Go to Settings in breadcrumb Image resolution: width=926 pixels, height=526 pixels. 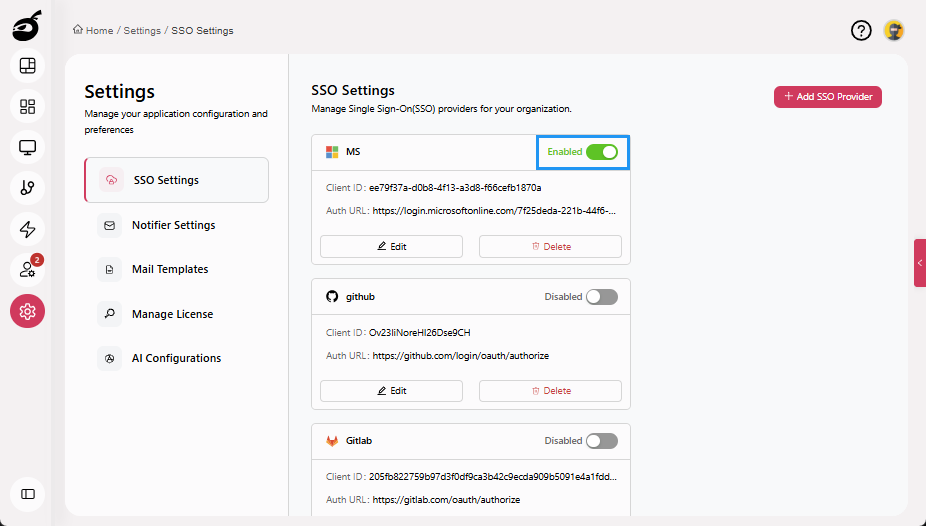(142, 31)
